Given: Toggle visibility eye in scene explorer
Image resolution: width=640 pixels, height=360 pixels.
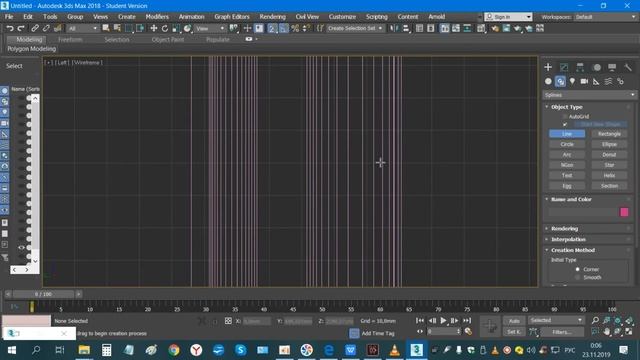Looking at the screenshot, I should [21, 247].
